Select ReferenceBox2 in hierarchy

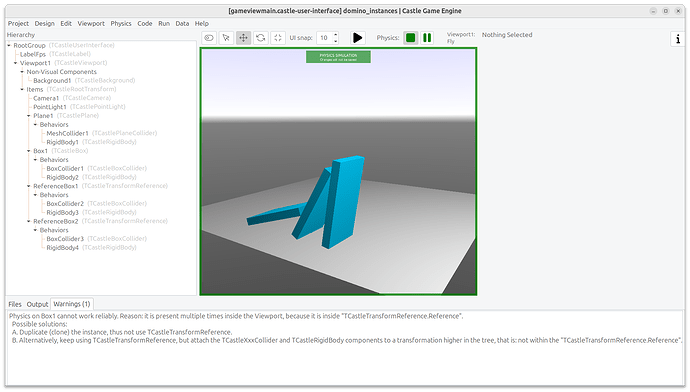pos(55,221)
